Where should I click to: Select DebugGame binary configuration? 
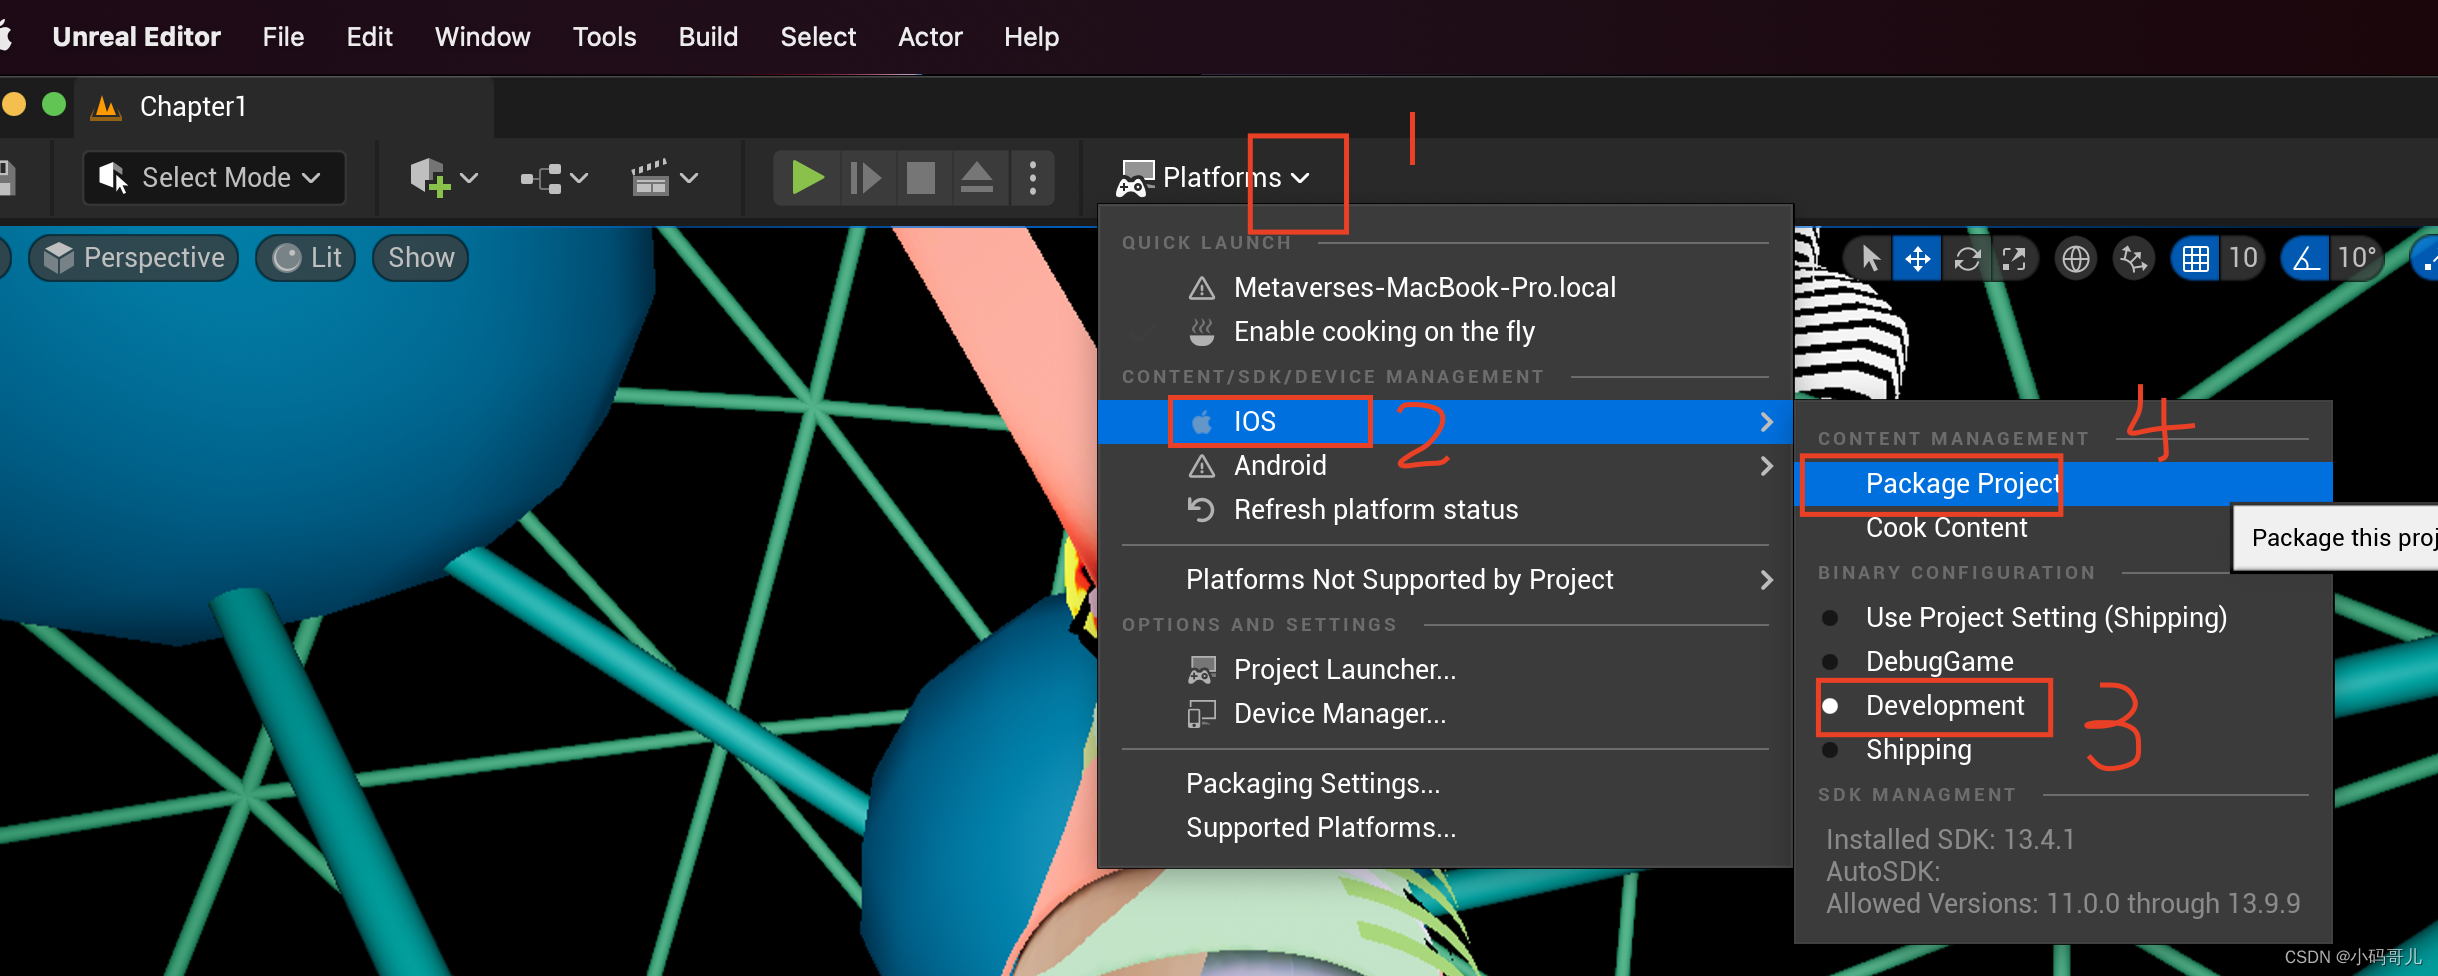pos(2065,662)
